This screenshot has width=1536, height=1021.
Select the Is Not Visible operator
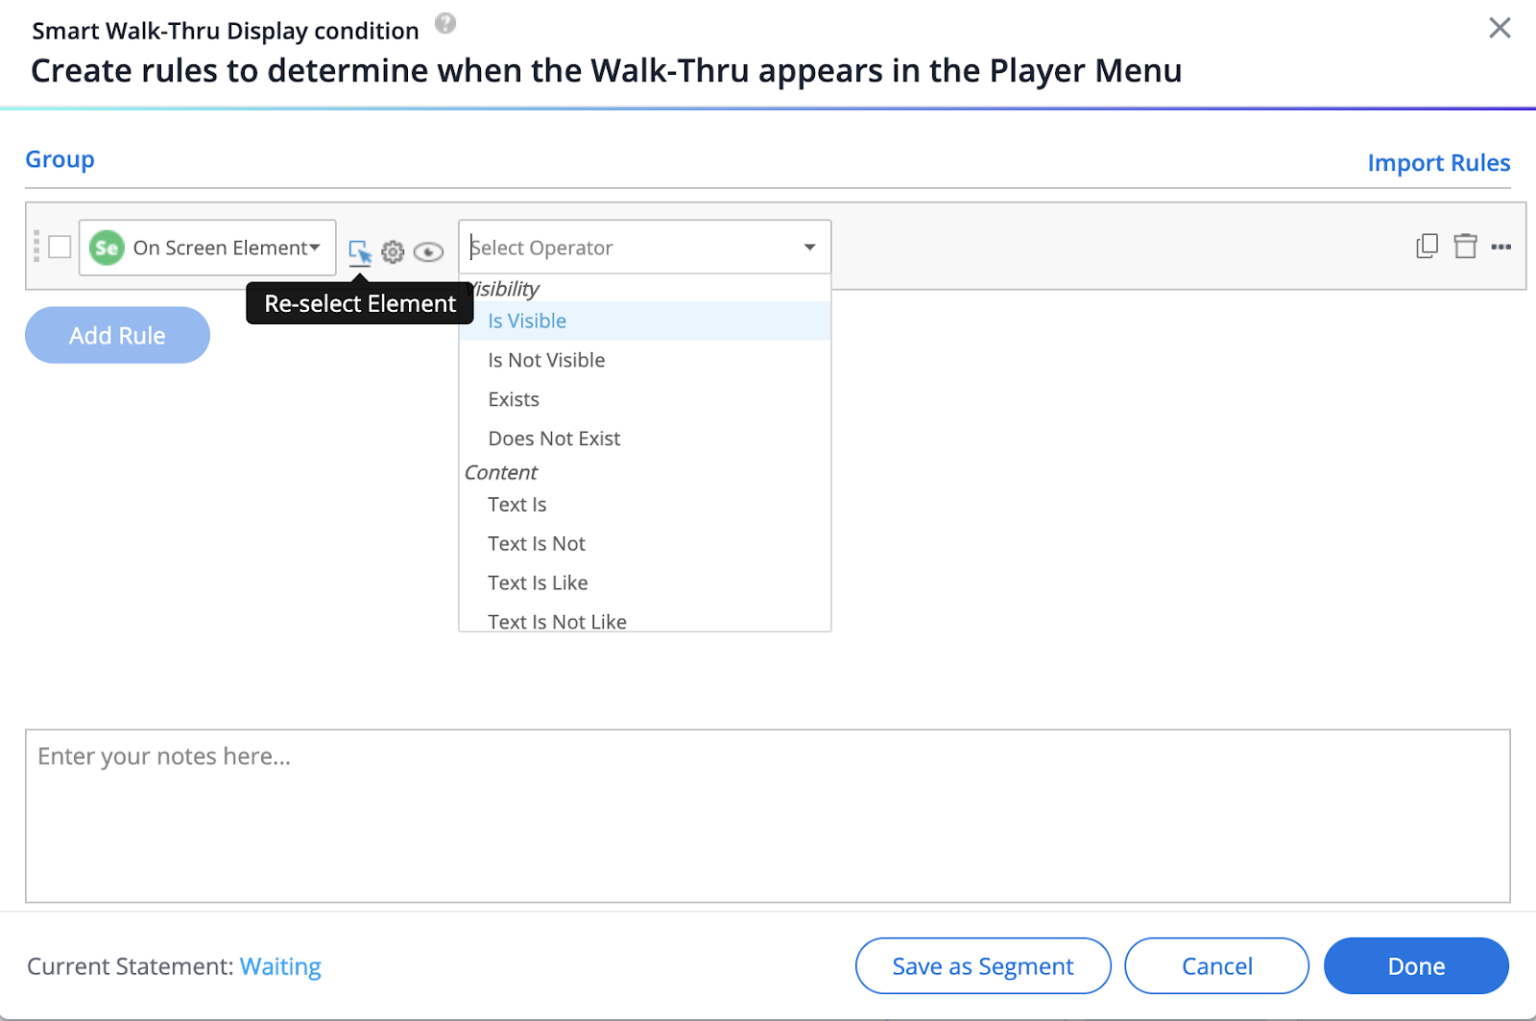click(546, 360)
